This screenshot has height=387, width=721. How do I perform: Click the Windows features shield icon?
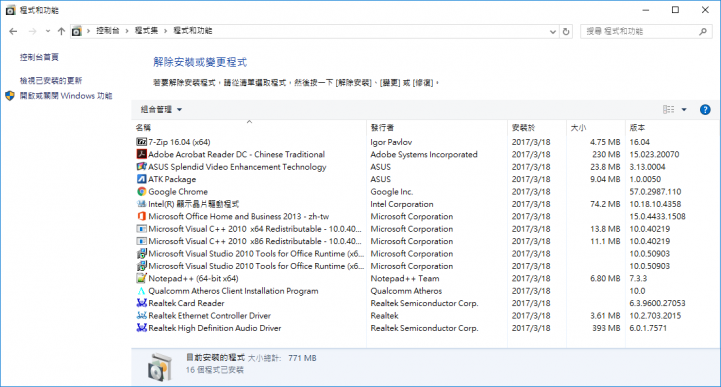[10, 96]
